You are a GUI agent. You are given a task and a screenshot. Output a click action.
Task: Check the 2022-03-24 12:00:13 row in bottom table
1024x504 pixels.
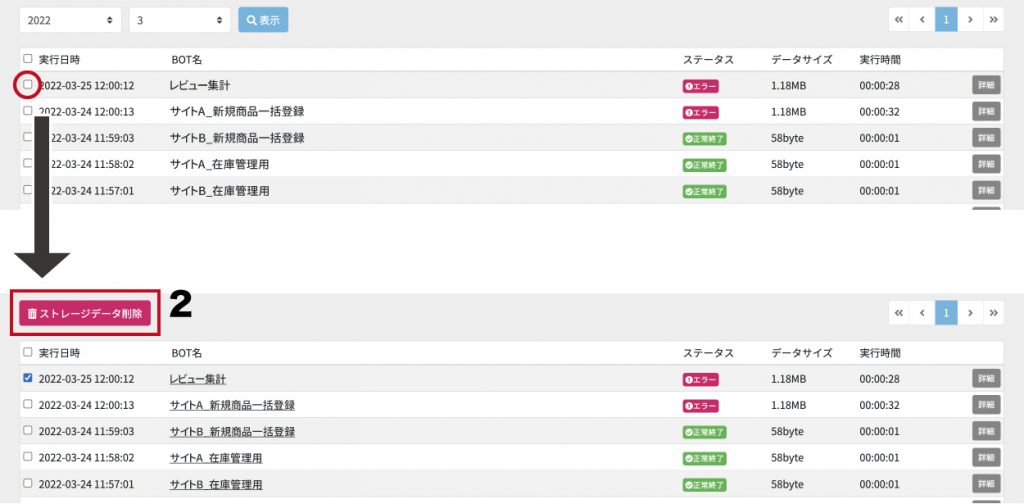point(27,403)
